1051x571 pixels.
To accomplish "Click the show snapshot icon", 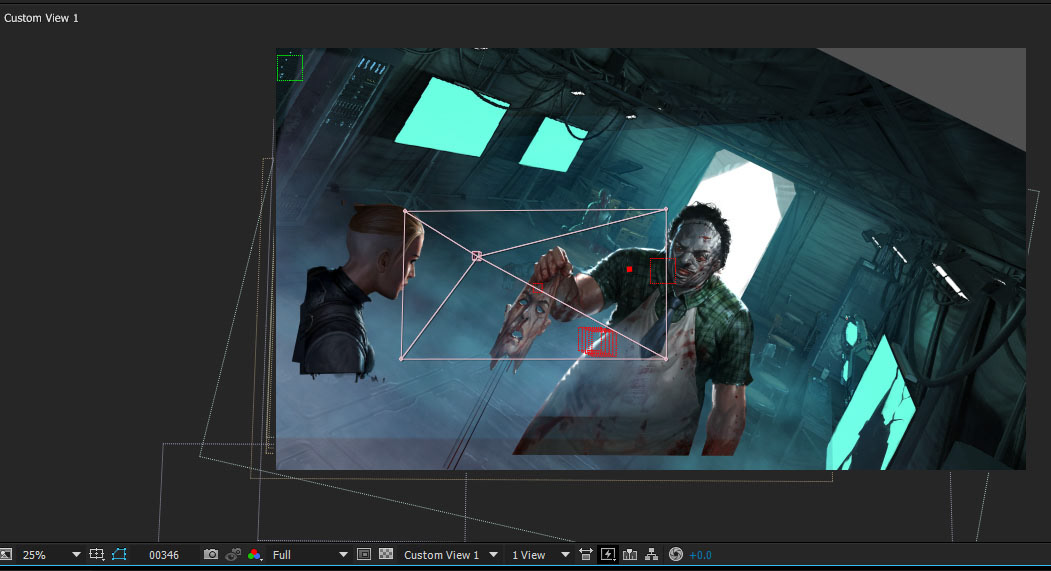I will (233, 554).
